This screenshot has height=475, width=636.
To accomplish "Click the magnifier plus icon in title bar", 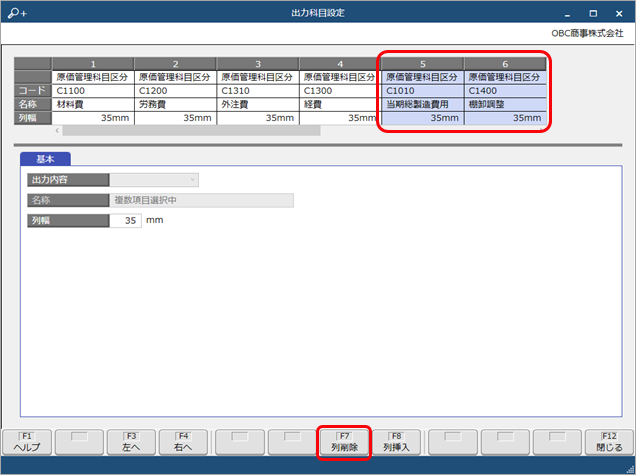I will pyautogui.click(x=17, y=13).
